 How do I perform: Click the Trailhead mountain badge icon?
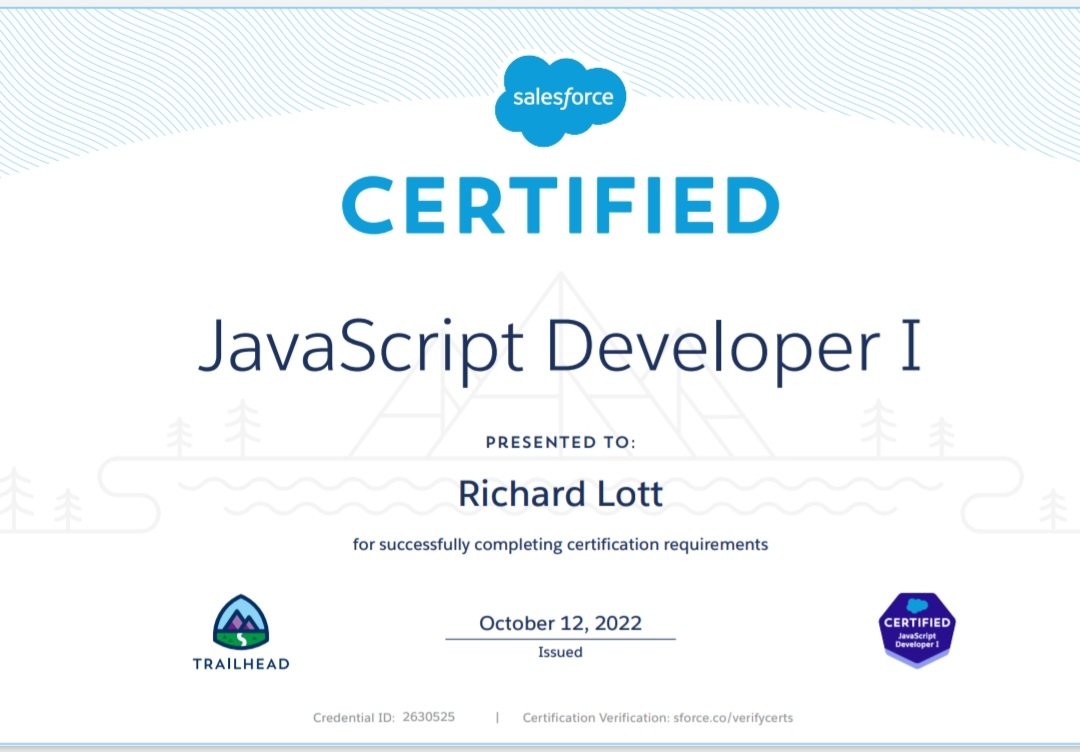pyautogui.click(x=241, y=622)
